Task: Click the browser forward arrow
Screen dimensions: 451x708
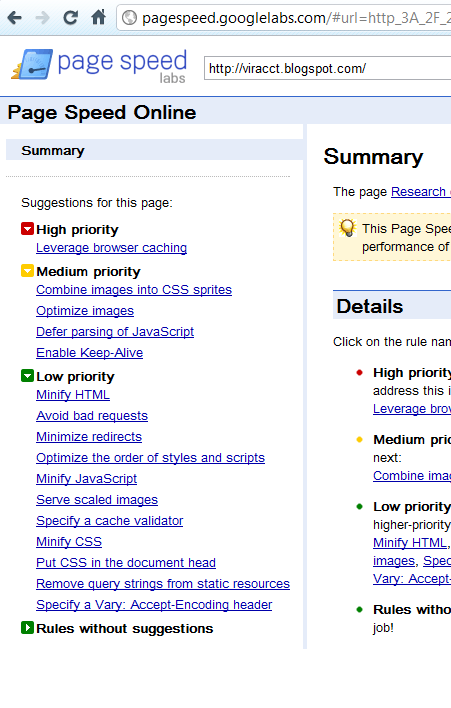Action: click(x=42, y=18)
